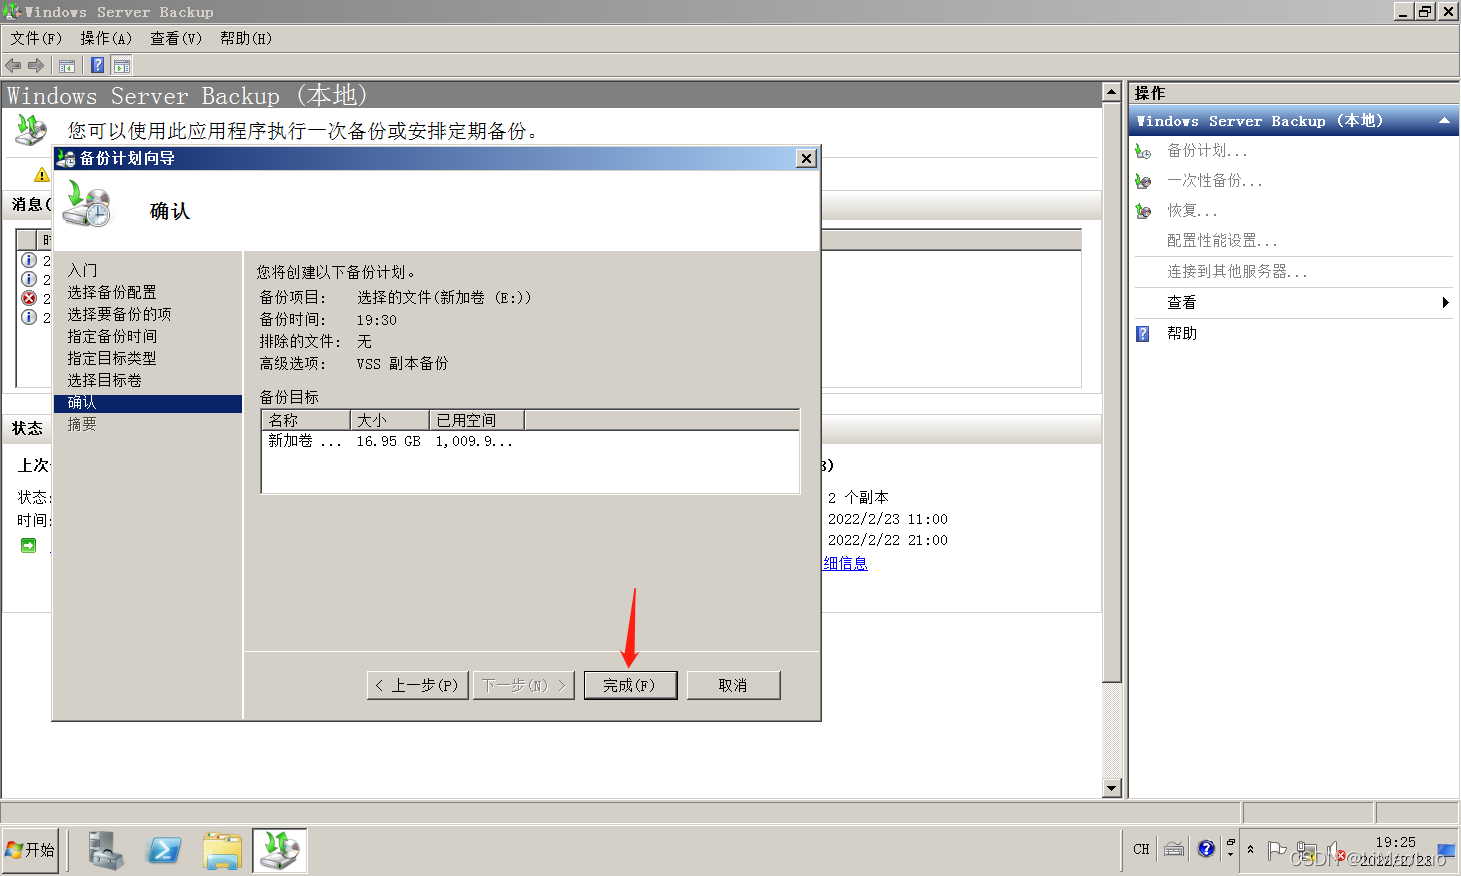Screen dimensions: 1461x876
Task: Click the 选择备份配置 wizard step
Action: tap(112, 292)
